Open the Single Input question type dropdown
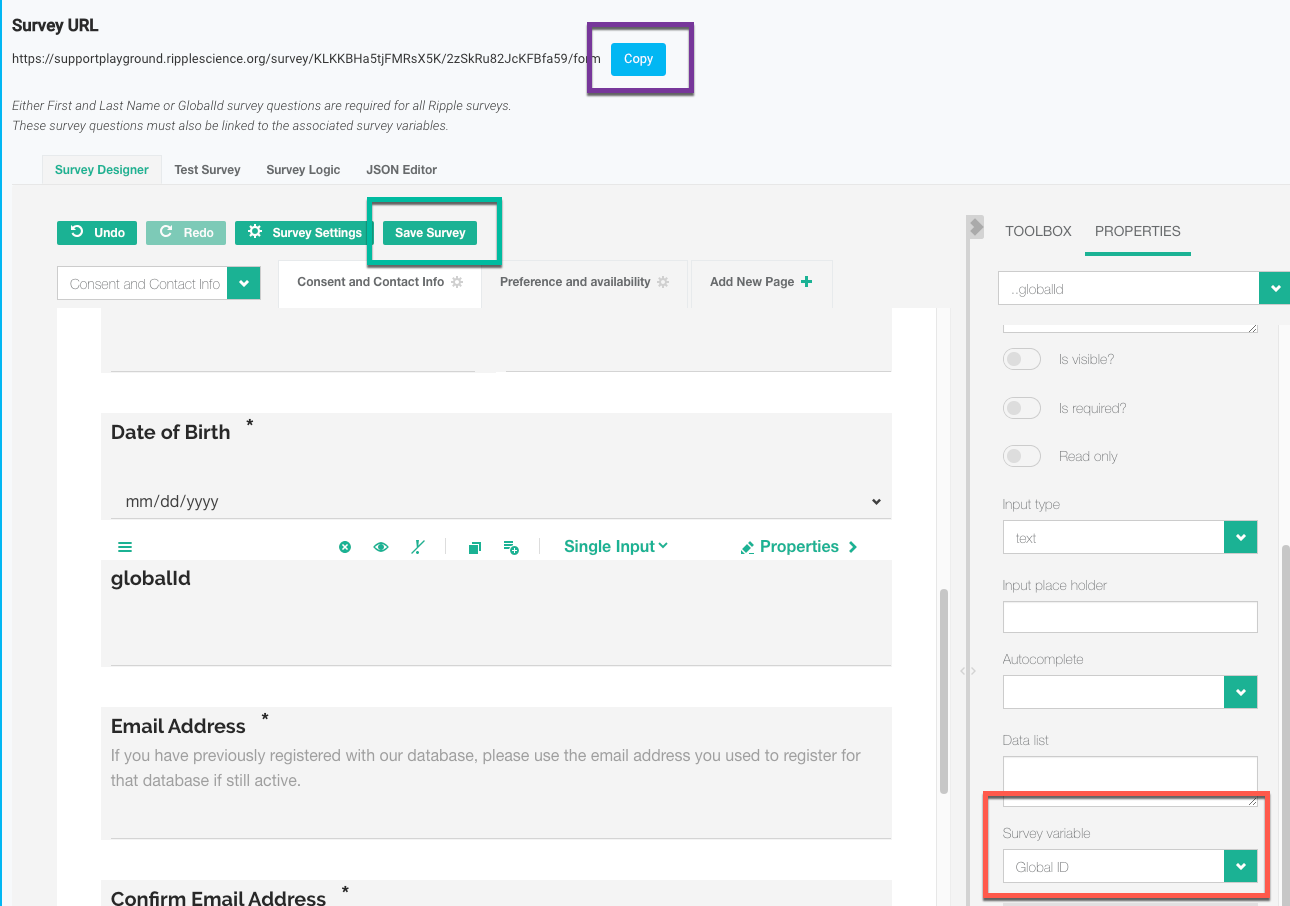Screen dimensions: 1290x906 [615, 546]
